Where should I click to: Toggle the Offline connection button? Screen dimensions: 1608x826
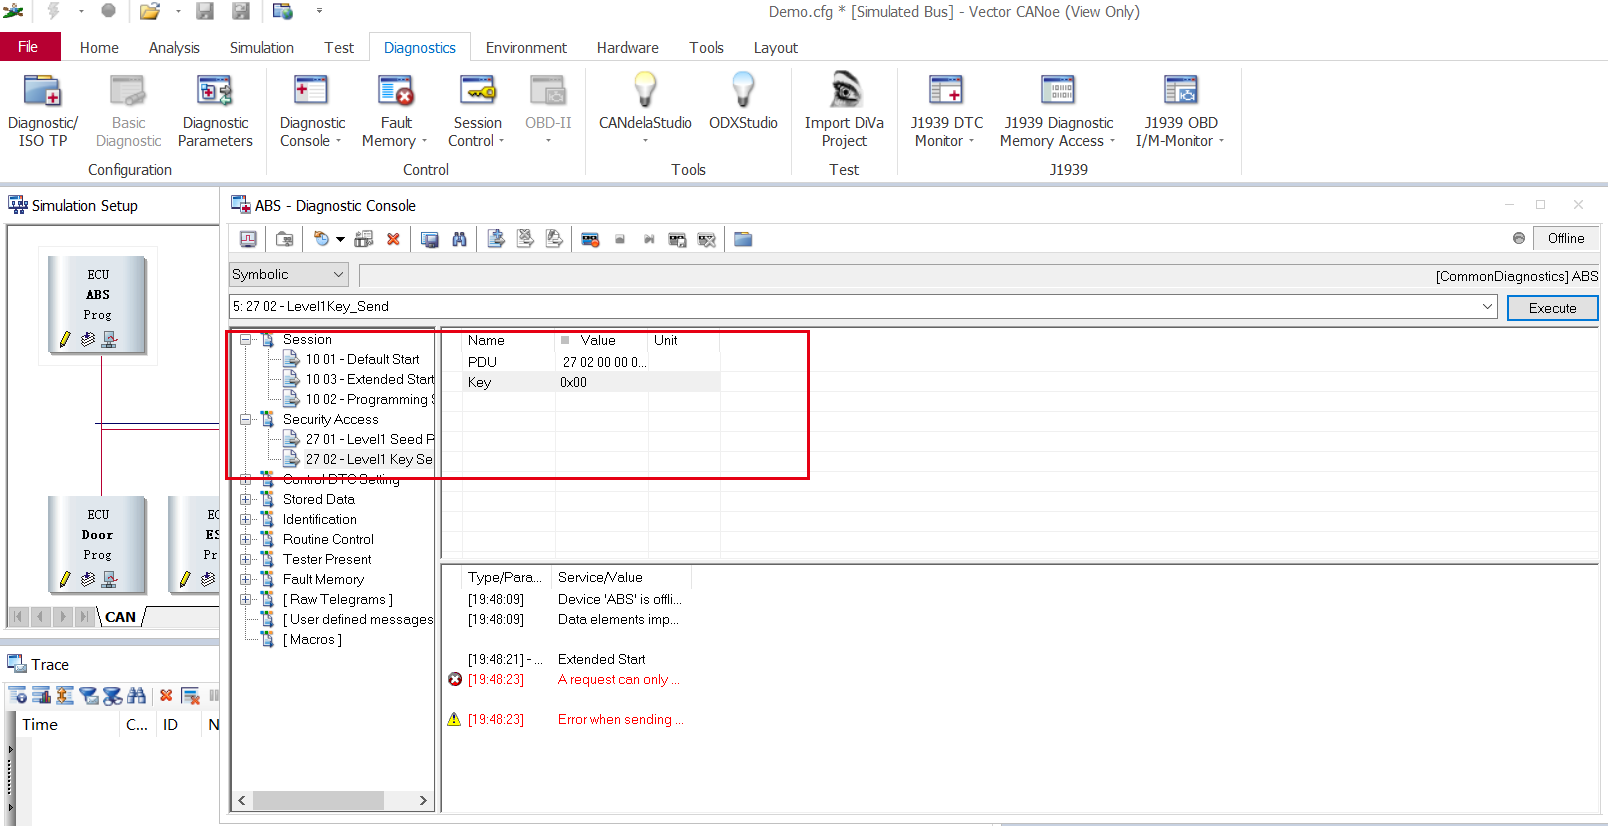[x=1566, y=238]
